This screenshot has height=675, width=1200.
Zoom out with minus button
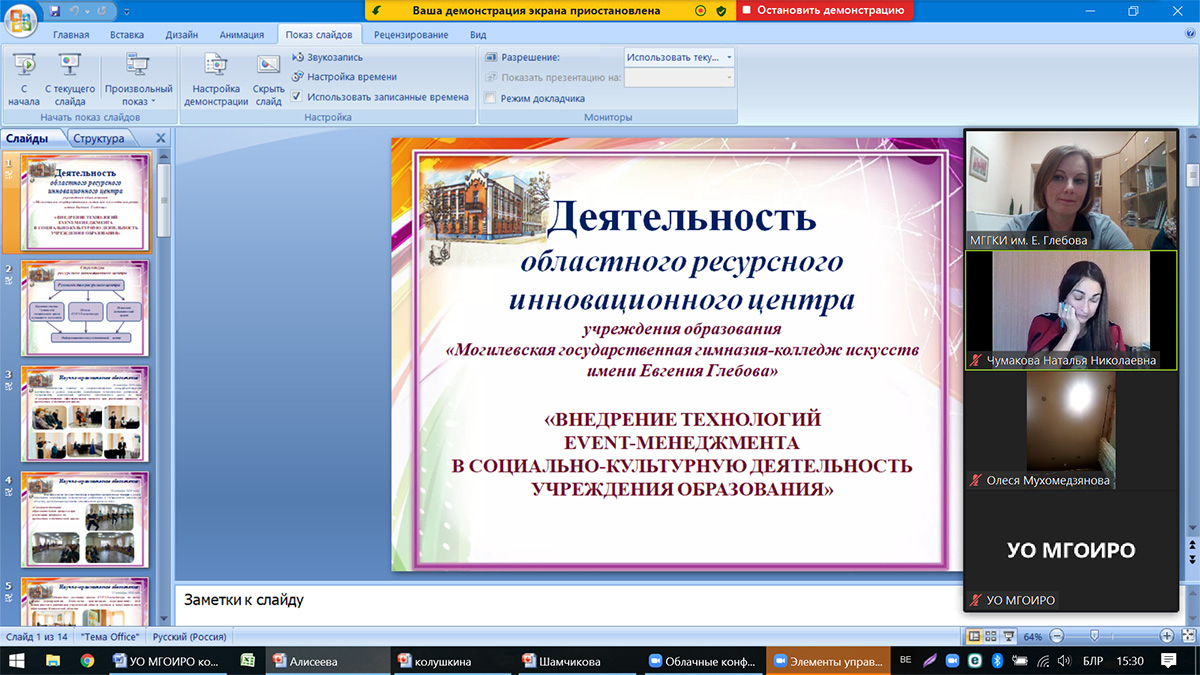tap(1057, 636)
